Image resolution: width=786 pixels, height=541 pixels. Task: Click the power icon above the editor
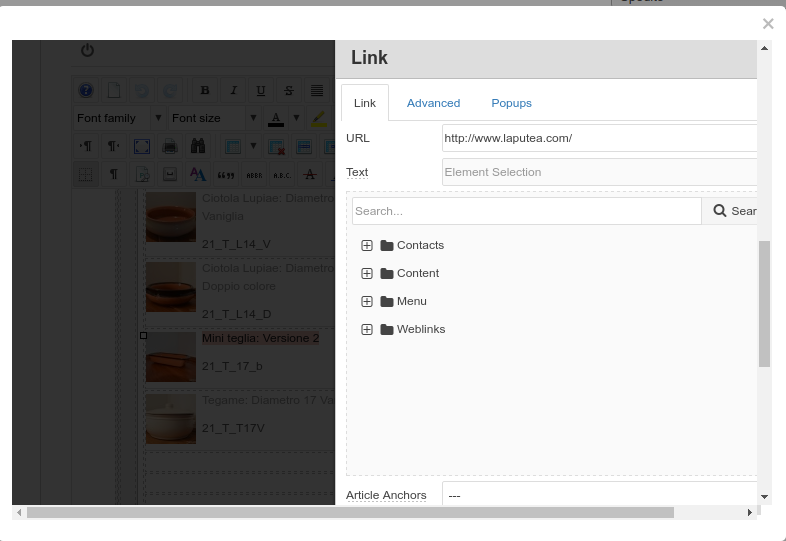pos(87,50)
